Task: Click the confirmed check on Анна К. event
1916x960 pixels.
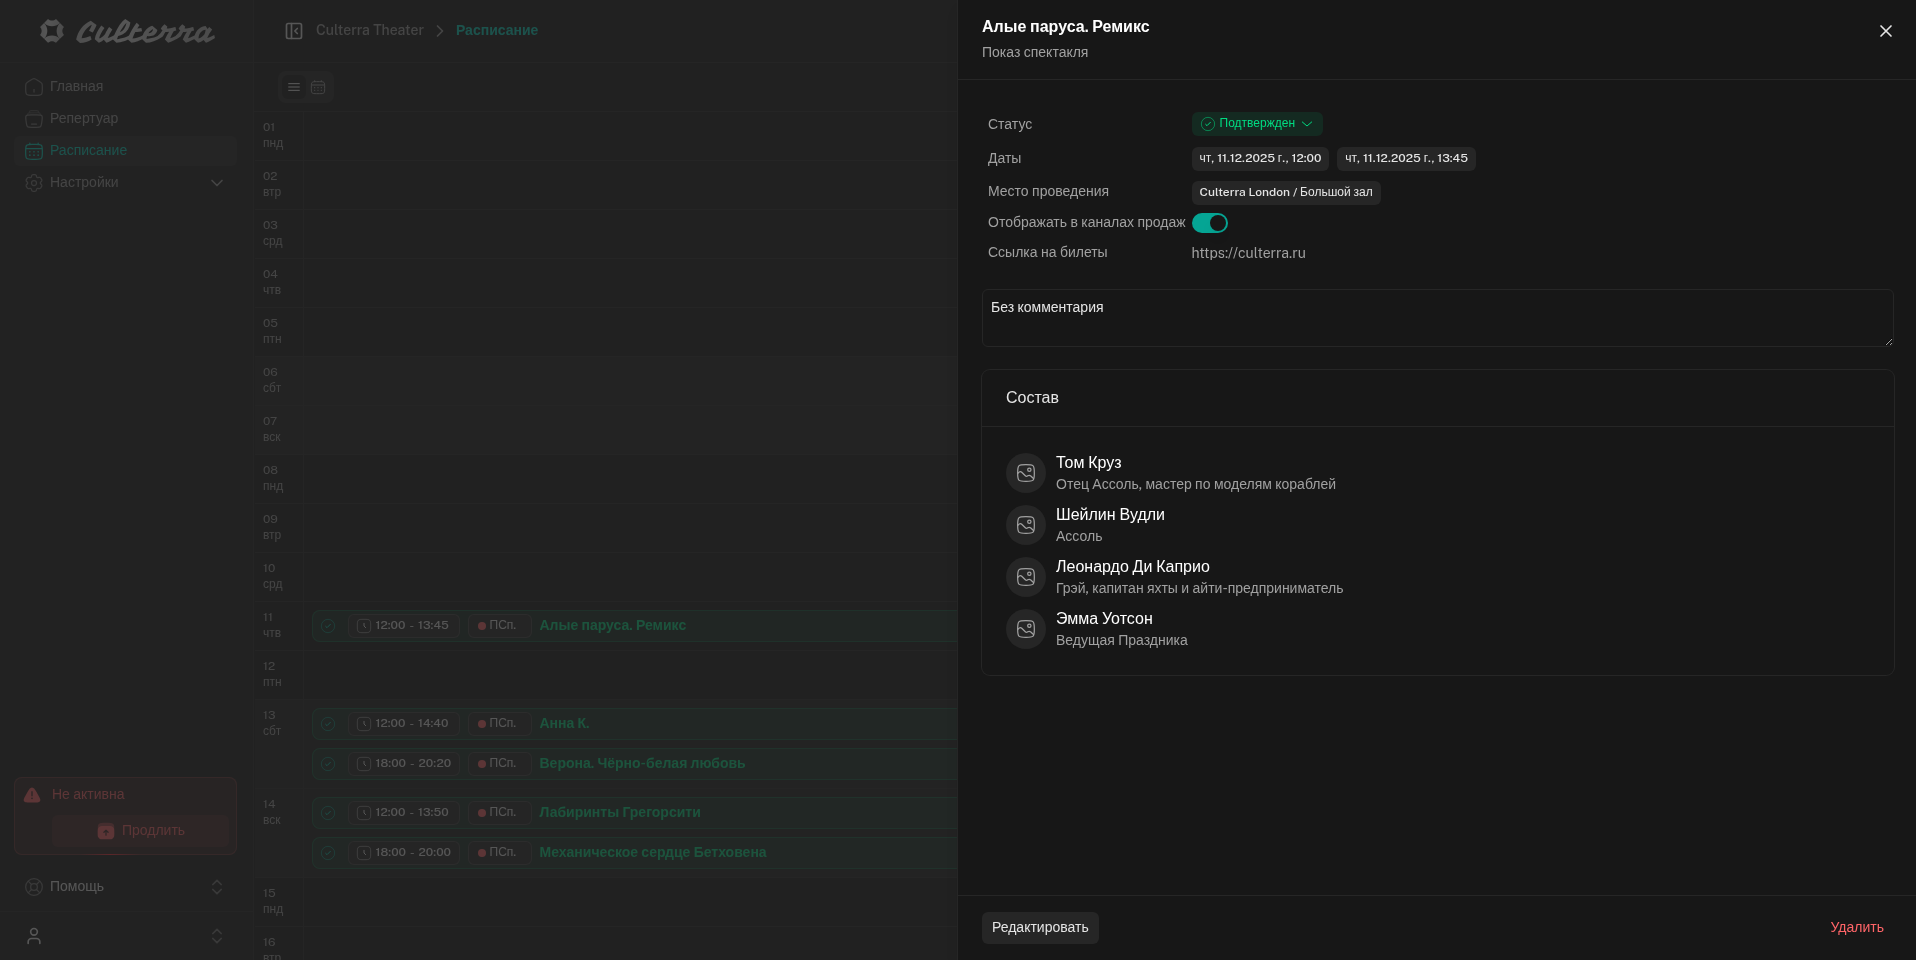Action: click(x=328, y=724)
